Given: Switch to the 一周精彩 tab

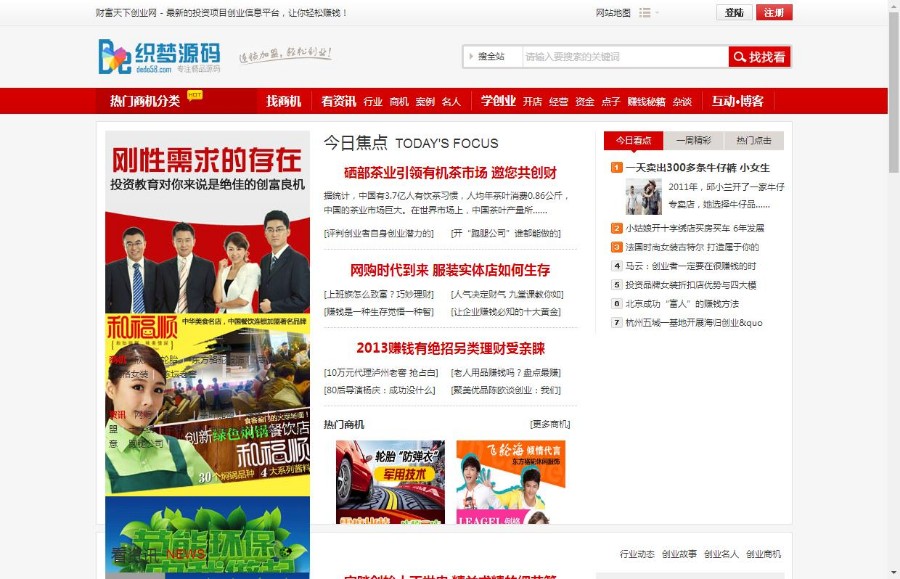Looking at the screenshot, I should click(693, 141).
